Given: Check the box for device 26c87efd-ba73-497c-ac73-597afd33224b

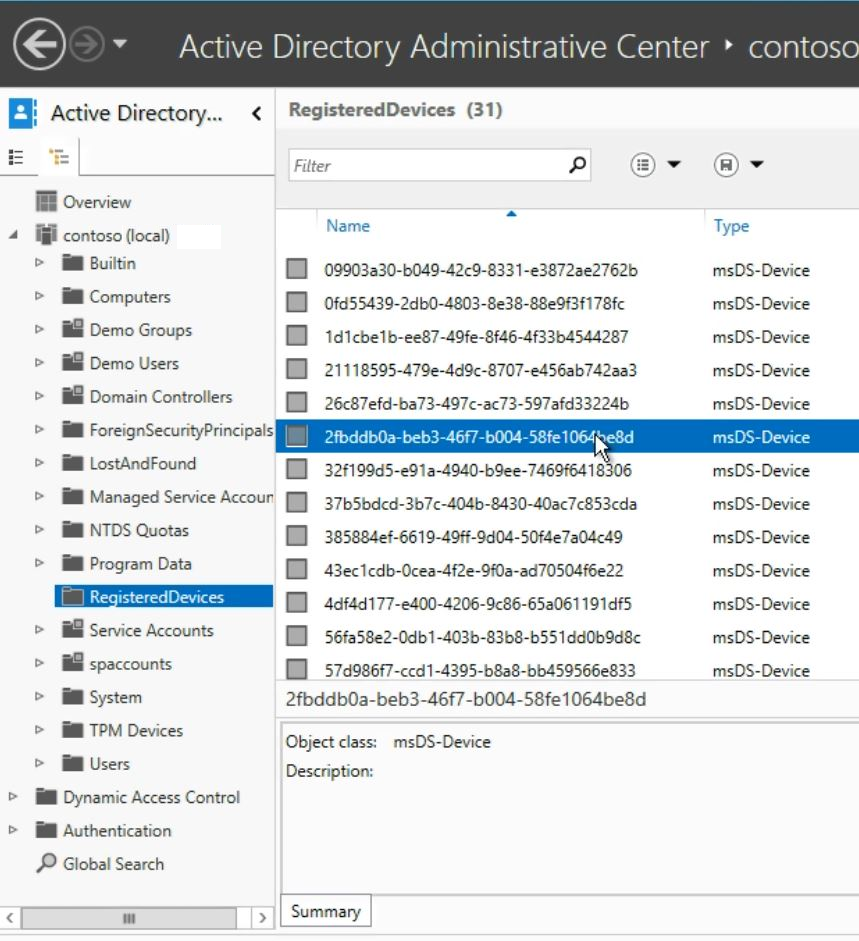Looking at the screenshot, I should click(x=297, y=403).
